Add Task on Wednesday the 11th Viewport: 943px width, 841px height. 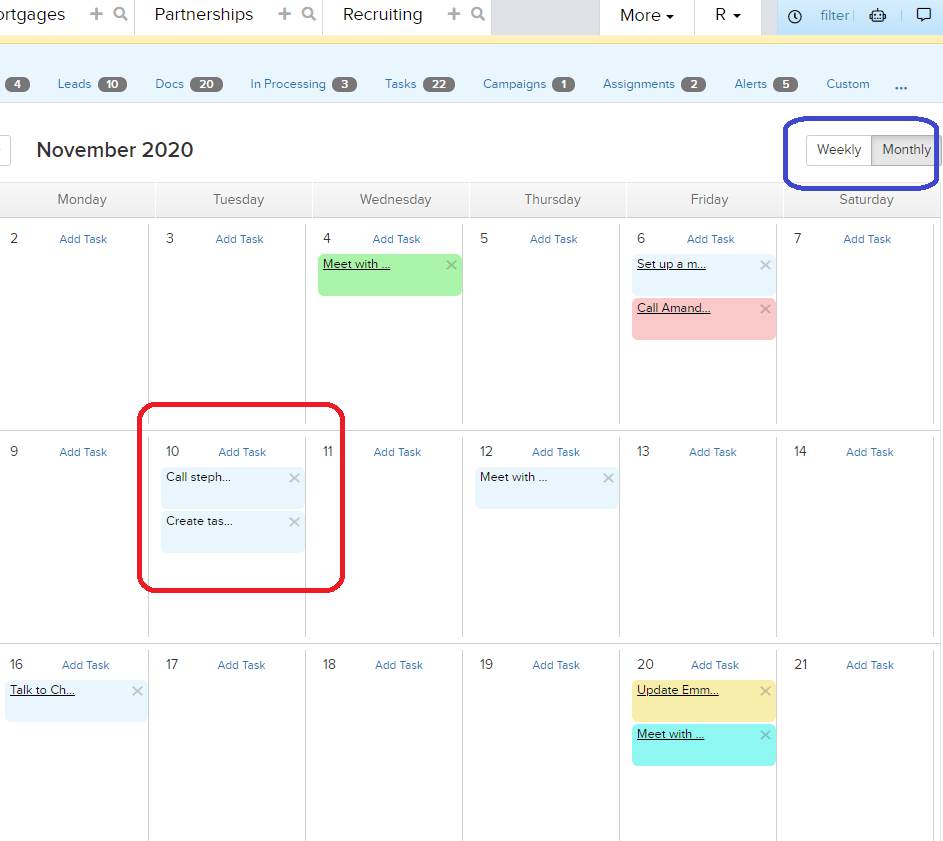397,452
